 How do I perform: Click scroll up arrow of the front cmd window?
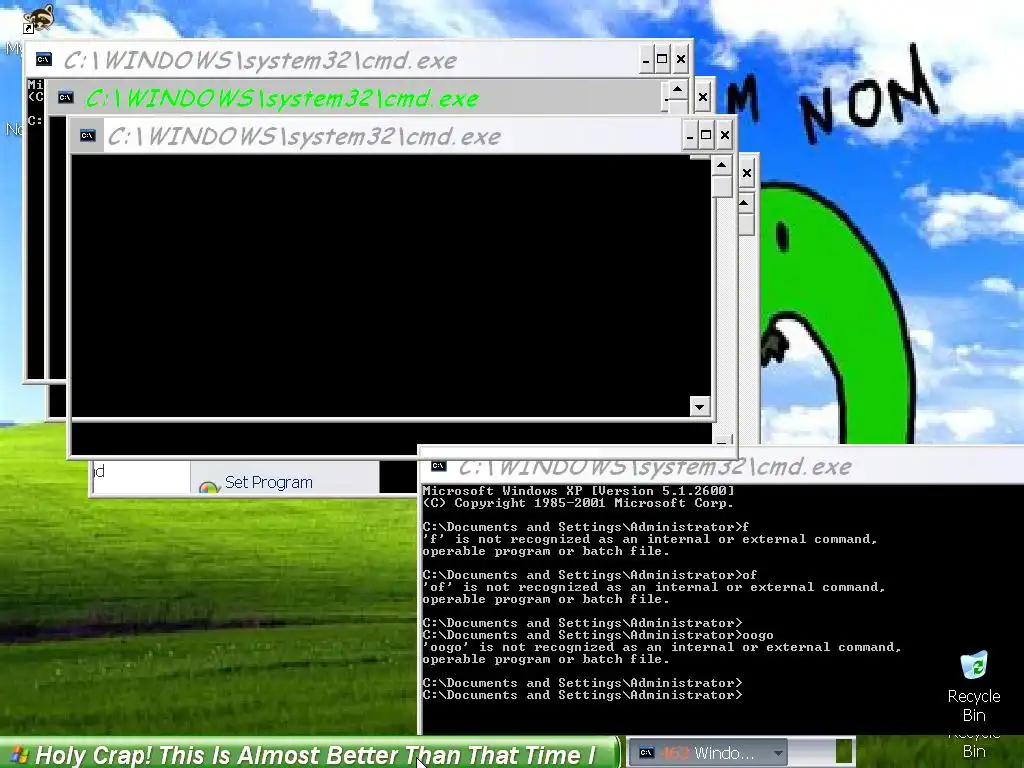721,165
